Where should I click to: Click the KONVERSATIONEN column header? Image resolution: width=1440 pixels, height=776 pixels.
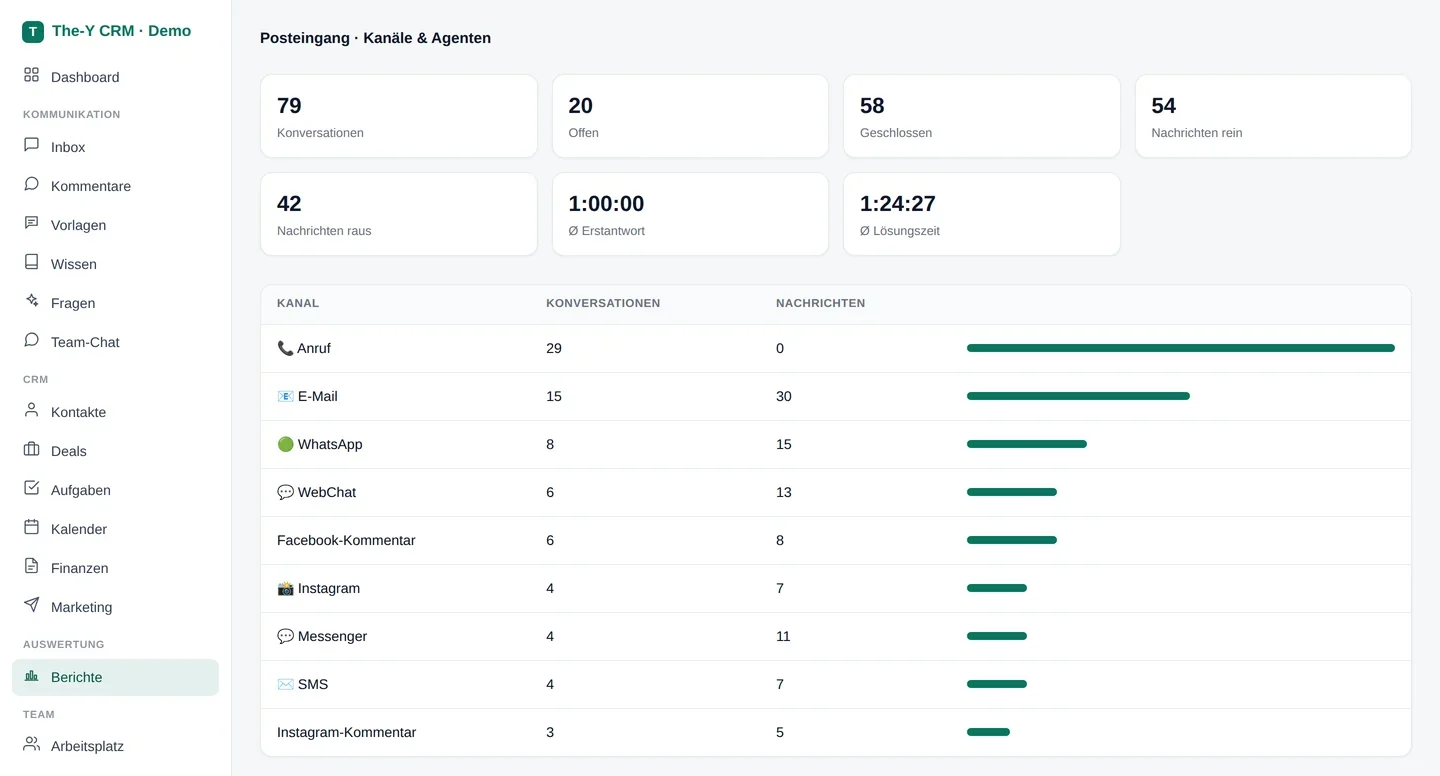tap(603, 303)
